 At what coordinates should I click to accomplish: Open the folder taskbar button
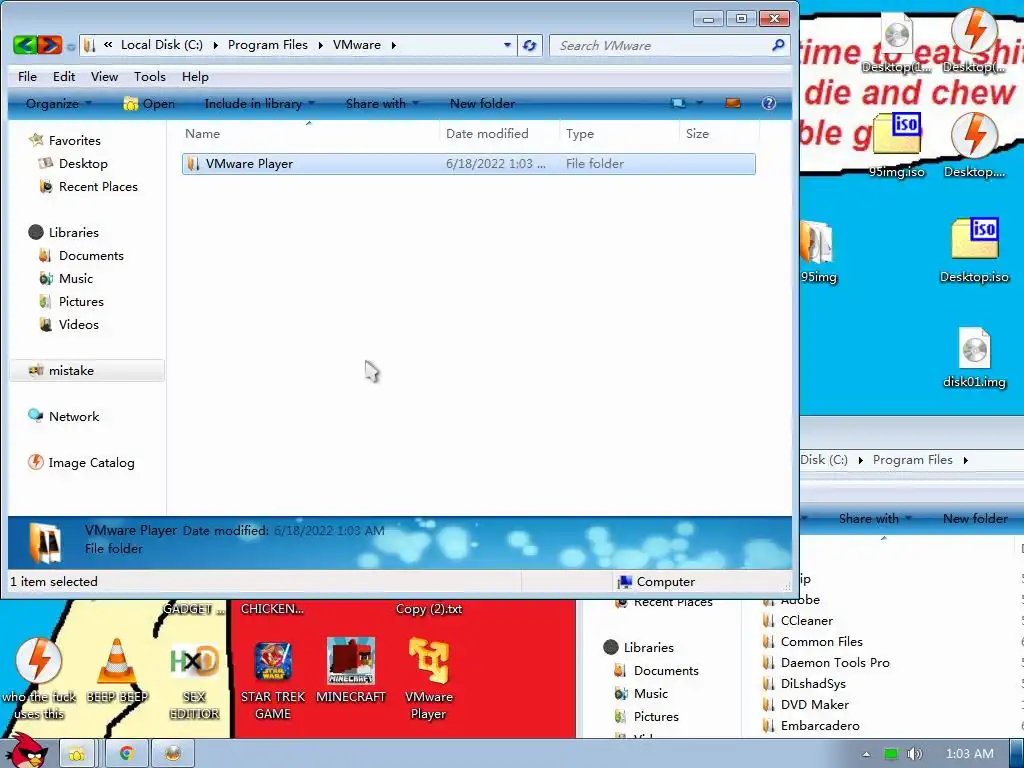pyautogui.click(x=77, y=754)
